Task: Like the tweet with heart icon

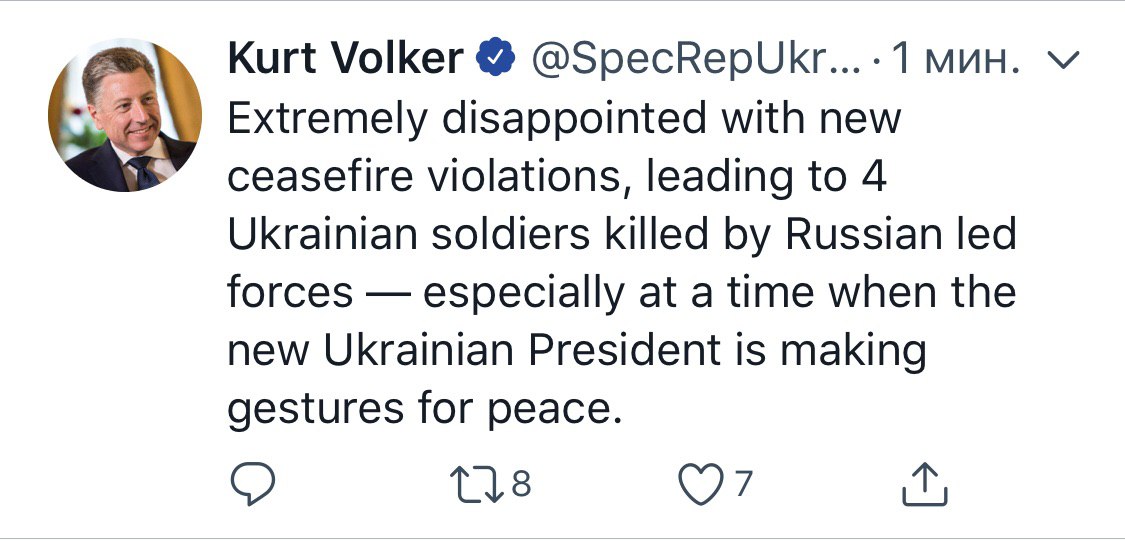Action: (702, 485)
